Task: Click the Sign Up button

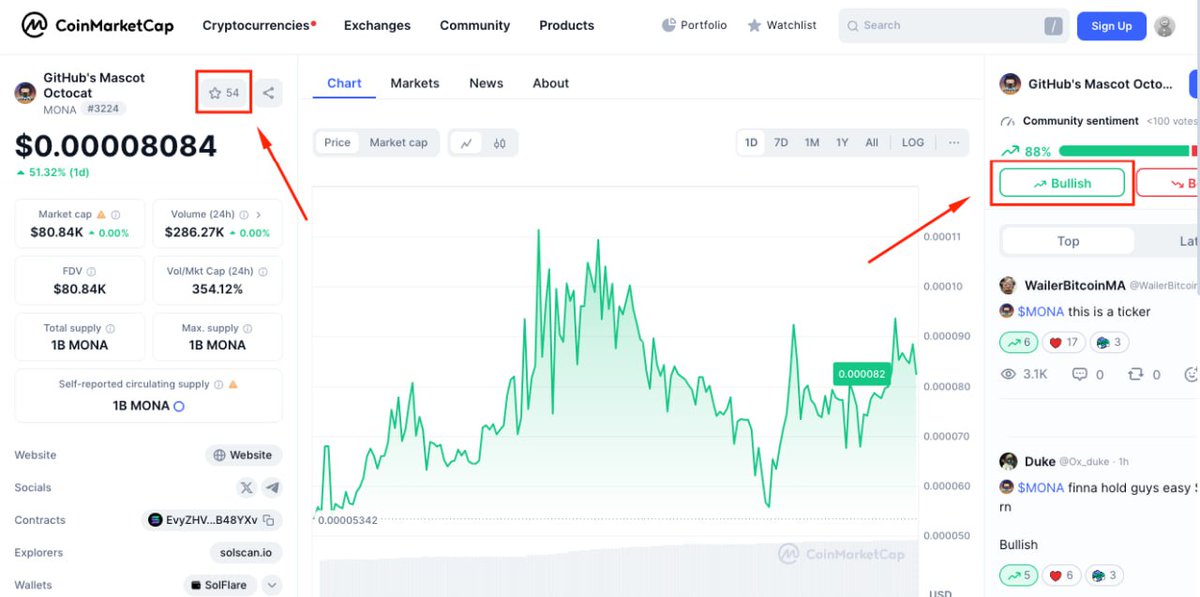Action: (1111, 26)
